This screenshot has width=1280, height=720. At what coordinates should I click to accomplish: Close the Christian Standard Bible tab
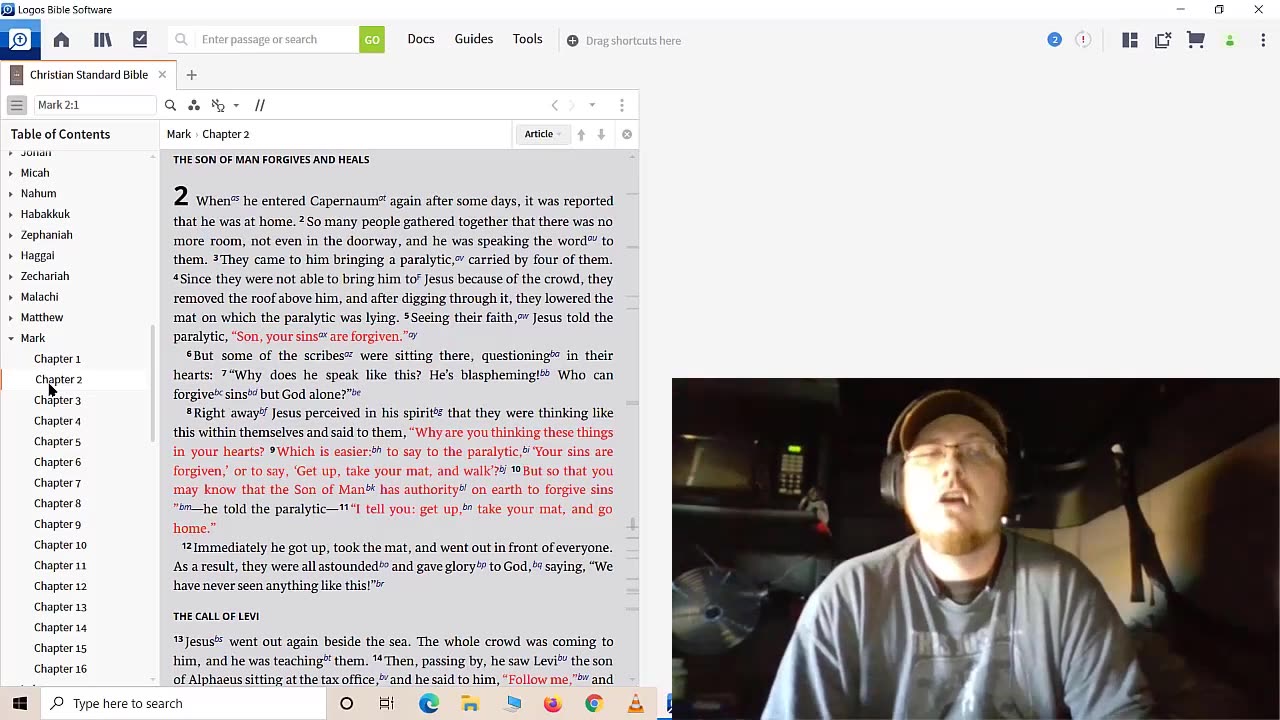tap(162, 75)
